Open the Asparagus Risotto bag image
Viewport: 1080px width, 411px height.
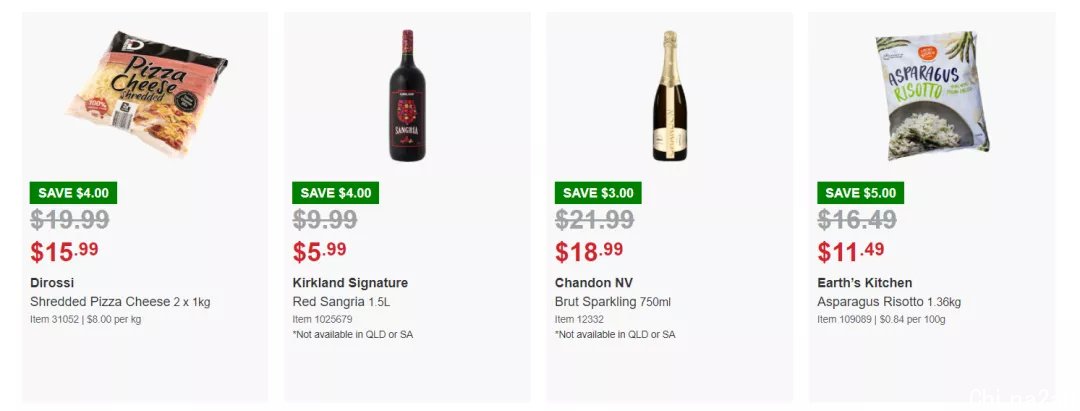point(932,96)
